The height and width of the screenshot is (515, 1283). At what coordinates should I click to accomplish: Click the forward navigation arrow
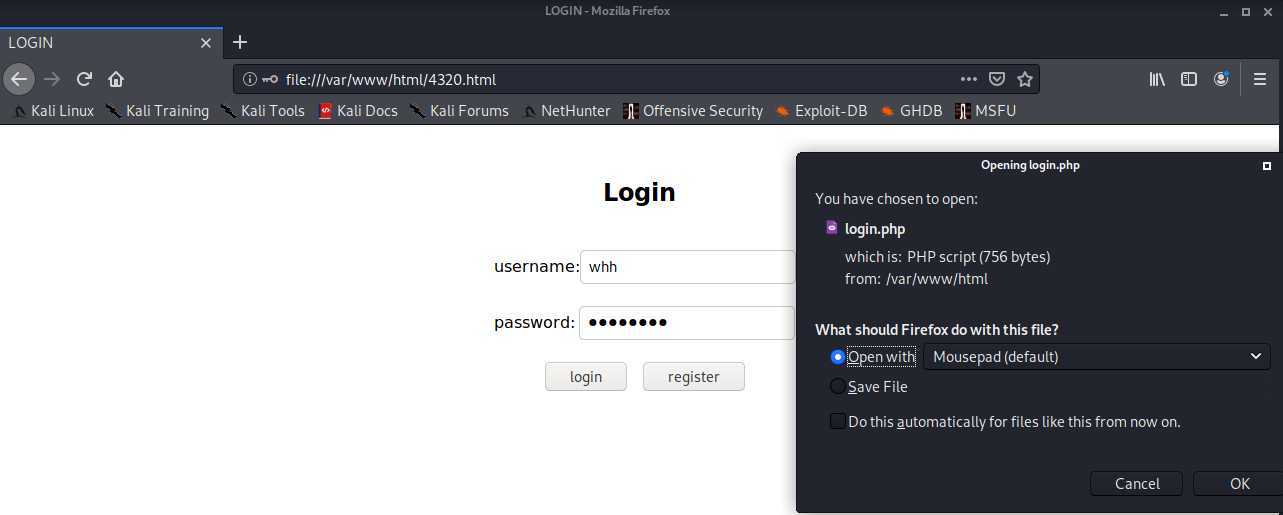tap(52, 79)
